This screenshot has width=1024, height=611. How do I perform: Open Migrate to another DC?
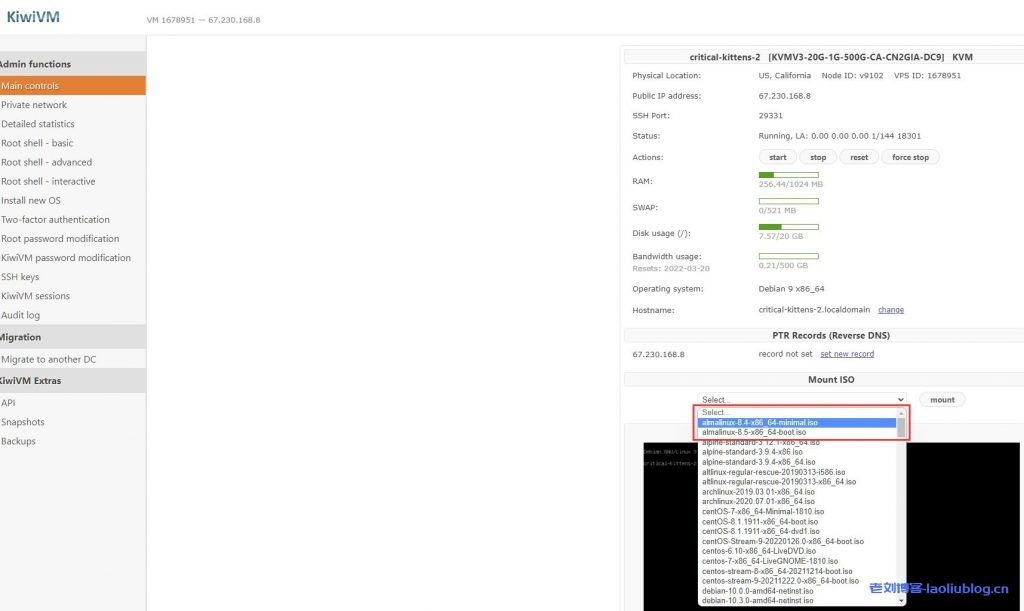(49, 360)
